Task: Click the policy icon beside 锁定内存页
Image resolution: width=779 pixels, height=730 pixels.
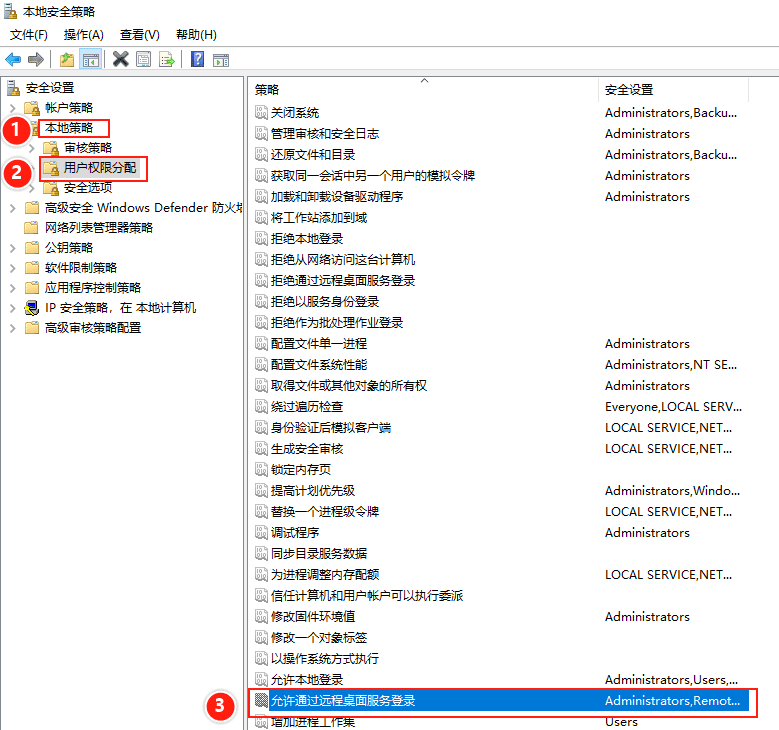Action: tap(261, 470)
